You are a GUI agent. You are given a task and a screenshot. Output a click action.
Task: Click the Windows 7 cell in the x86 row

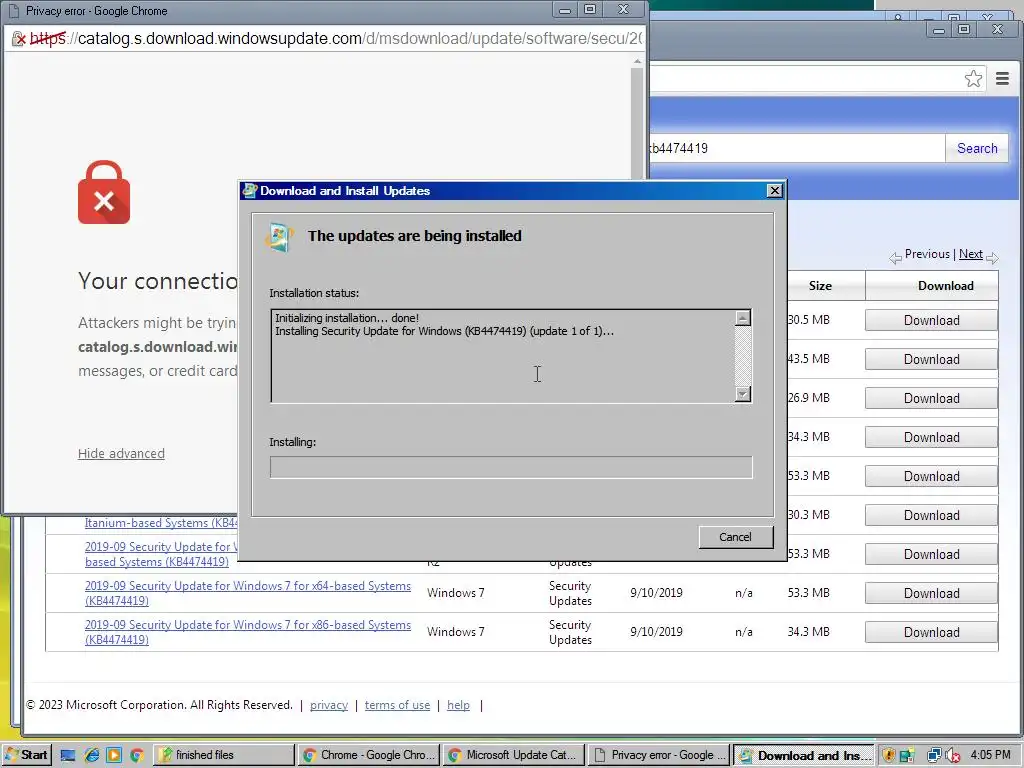pos(456,632)
